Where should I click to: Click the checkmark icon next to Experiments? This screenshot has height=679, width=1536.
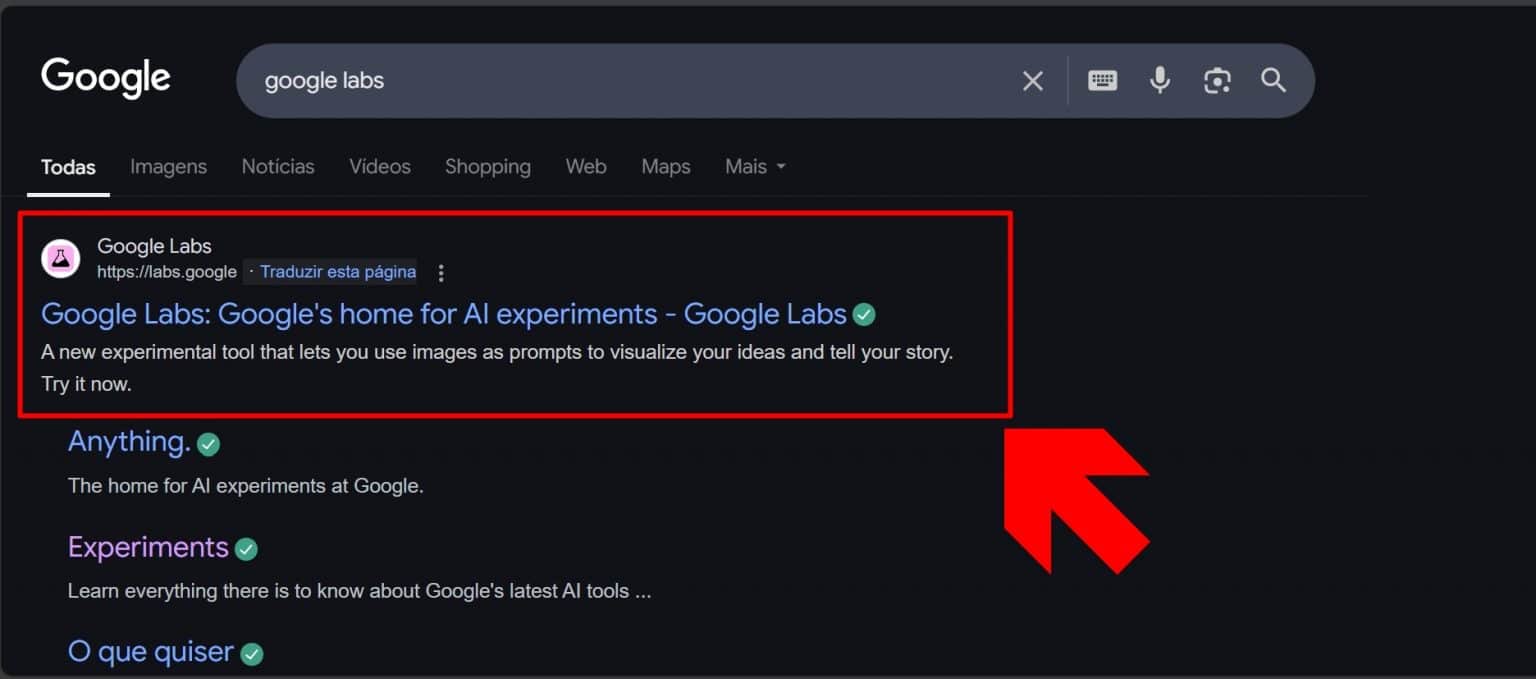(246, 548)
